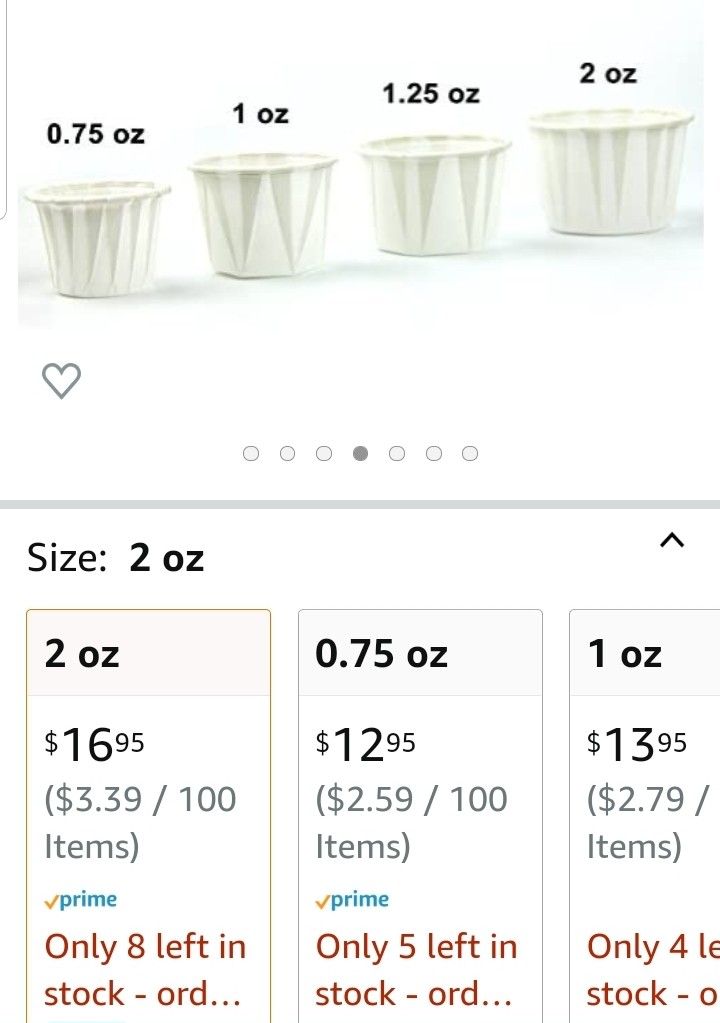Tap 'Only 5 left in stock' text
The width and height of the screenshot is (720, 1023).
[416, 969]
